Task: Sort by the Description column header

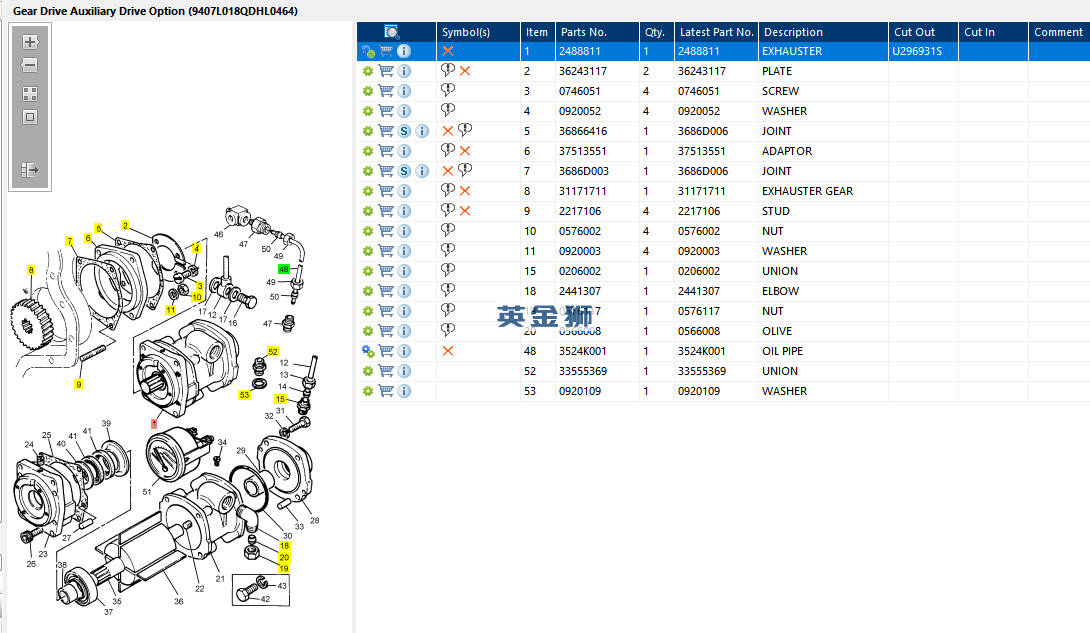Action: tap(823, 32)
